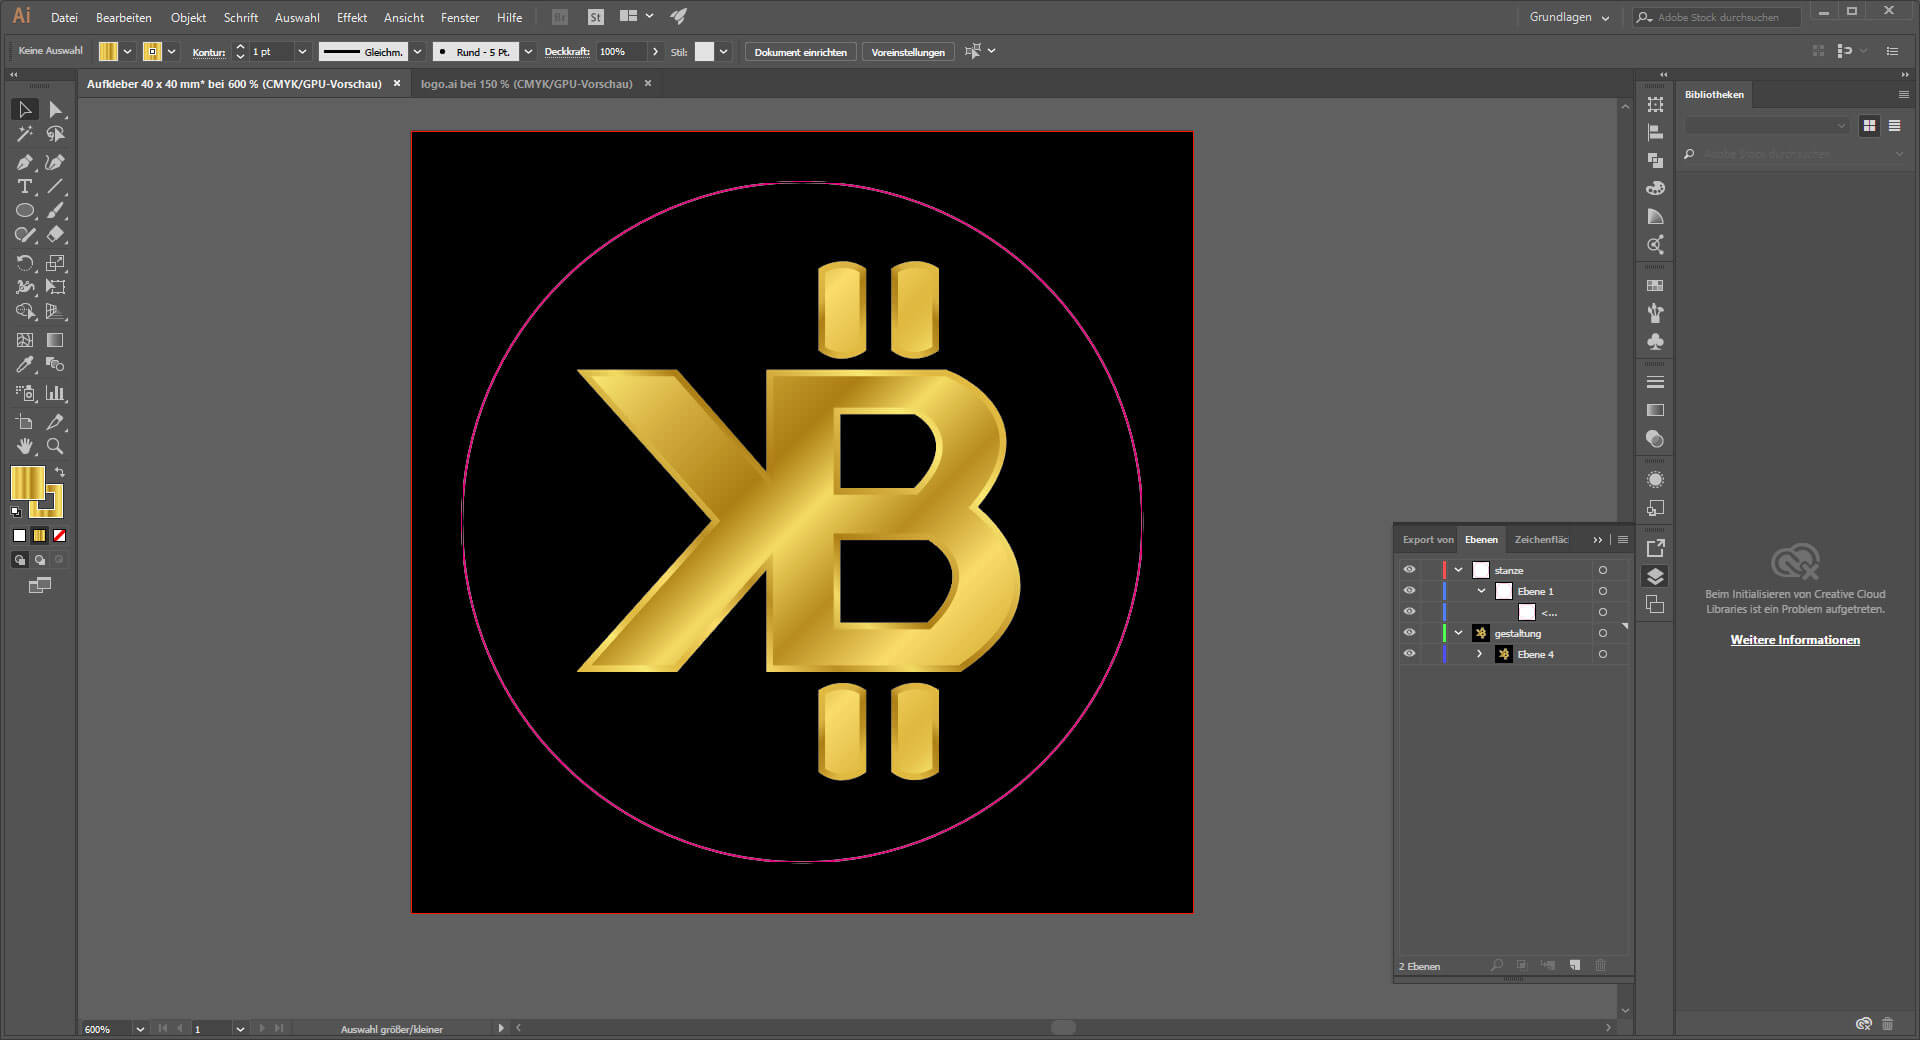
Task: Expand the Ebene 4 sublayer
Action: 1480,654
